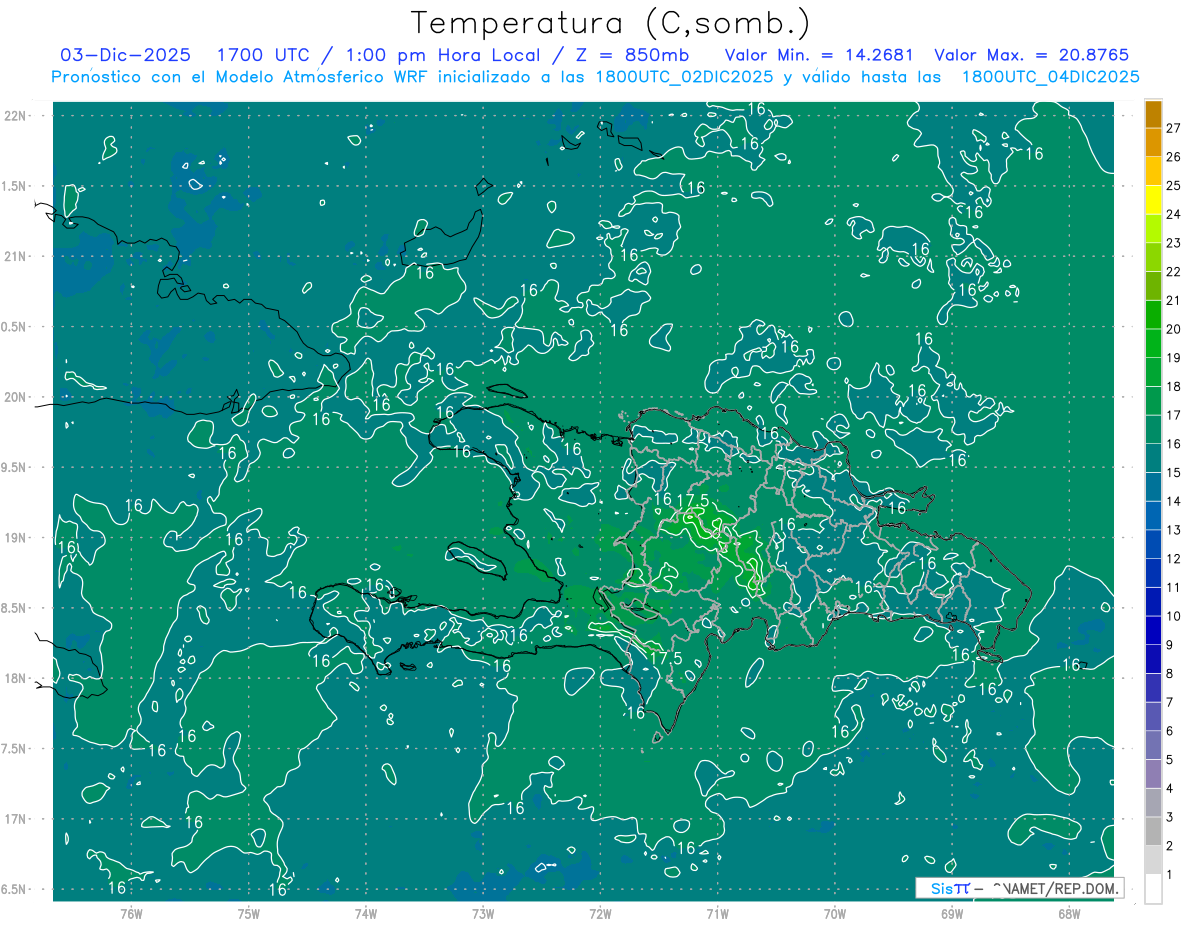Select the date text "03-Dic-2025"

pyautogui.click(x=125, y=56)
